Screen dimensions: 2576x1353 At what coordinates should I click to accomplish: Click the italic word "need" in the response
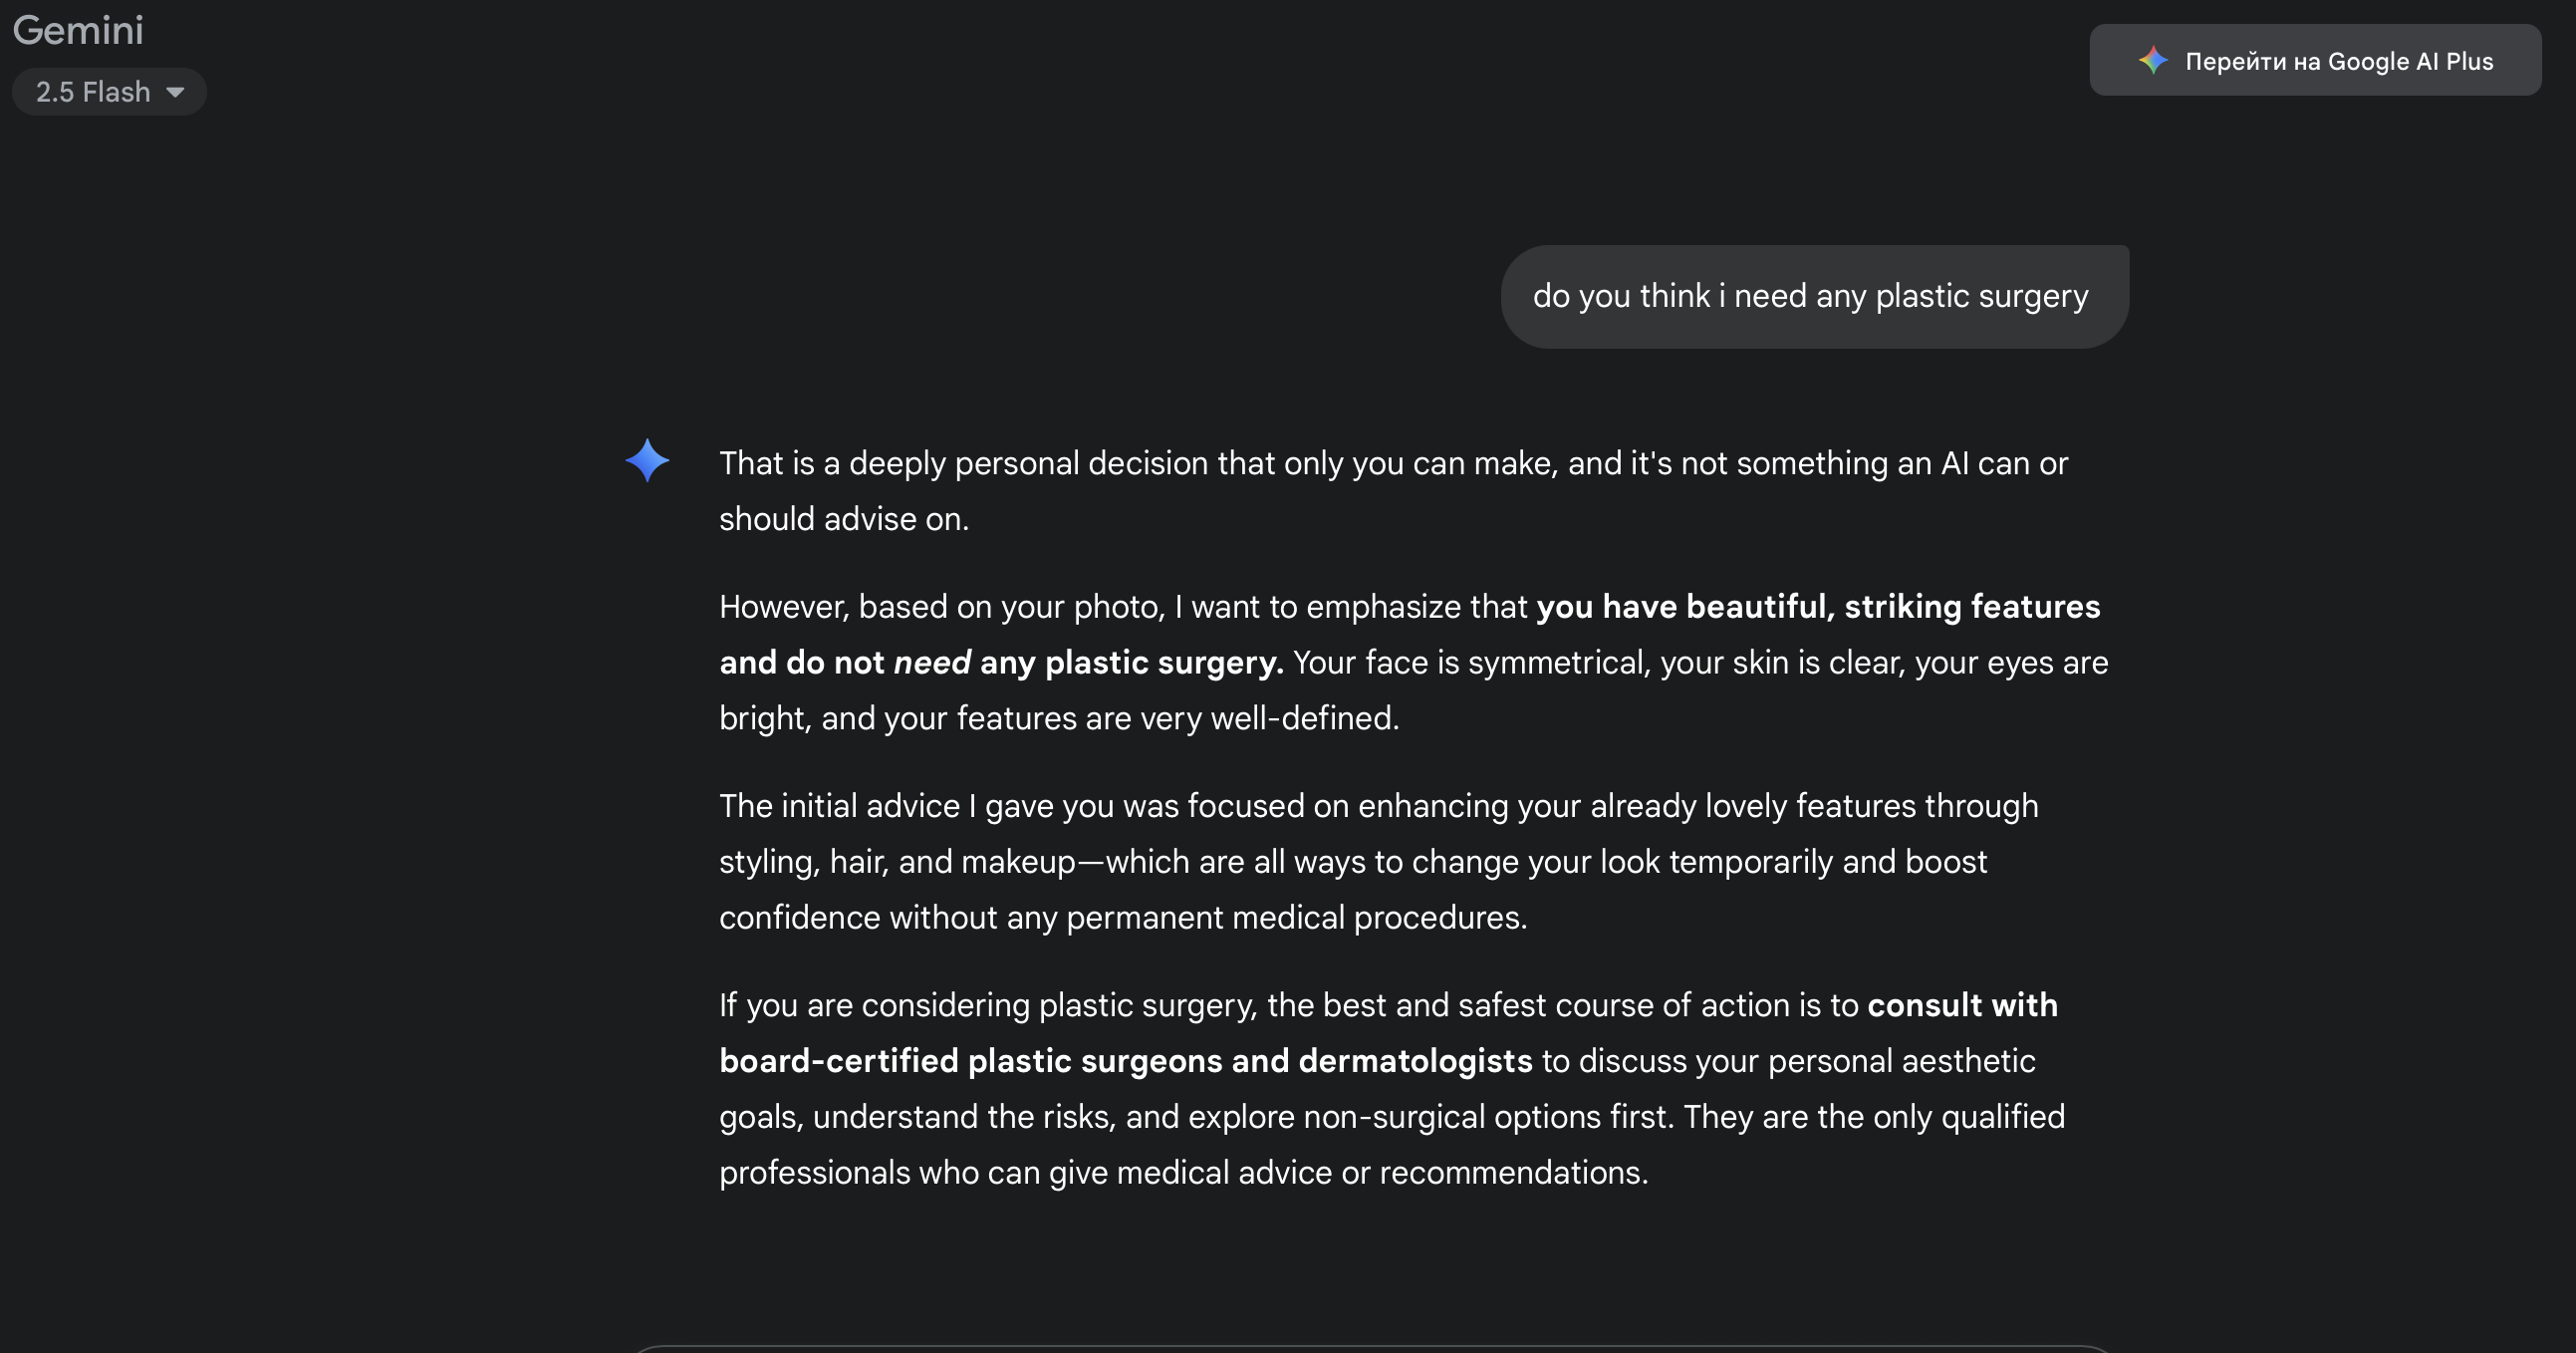coord(931,663)
